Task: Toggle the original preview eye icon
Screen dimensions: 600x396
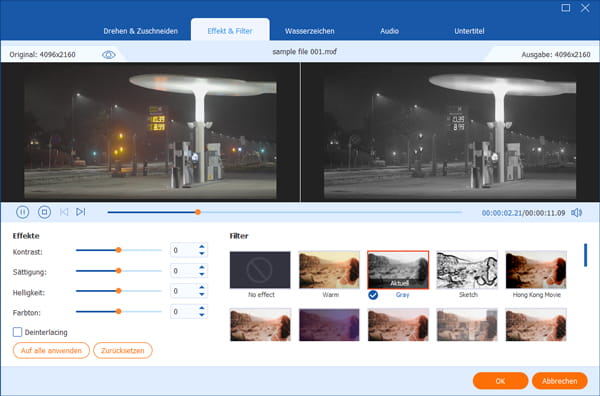Action: [109, 55]
